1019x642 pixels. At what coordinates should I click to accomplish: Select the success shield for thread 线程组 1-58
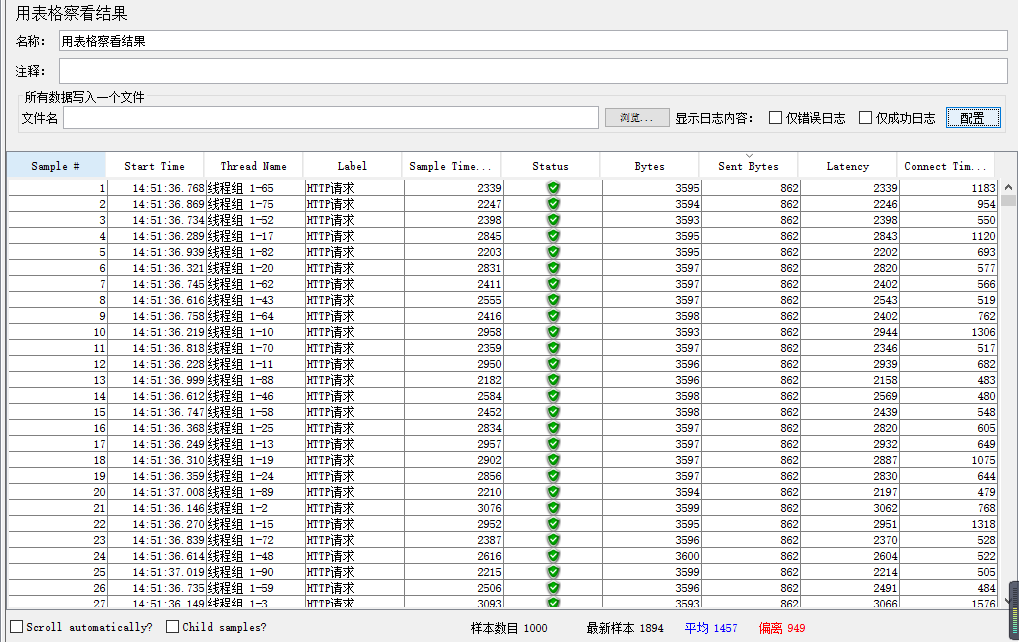[553, 412]
